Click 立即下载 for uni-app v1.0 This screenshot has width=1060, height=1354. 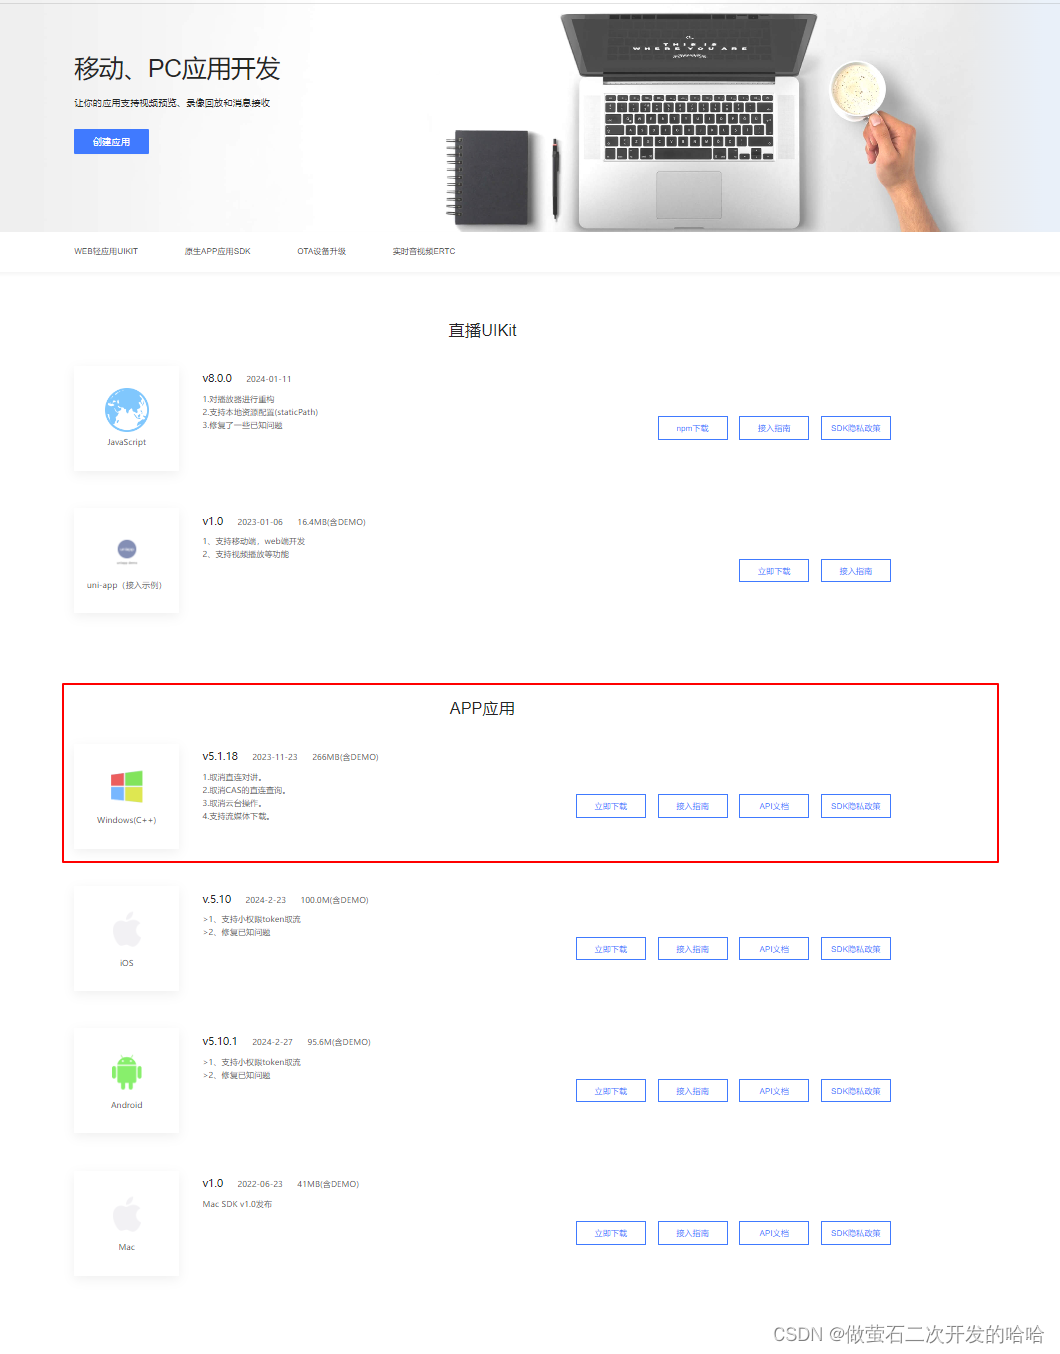point(774,571)
